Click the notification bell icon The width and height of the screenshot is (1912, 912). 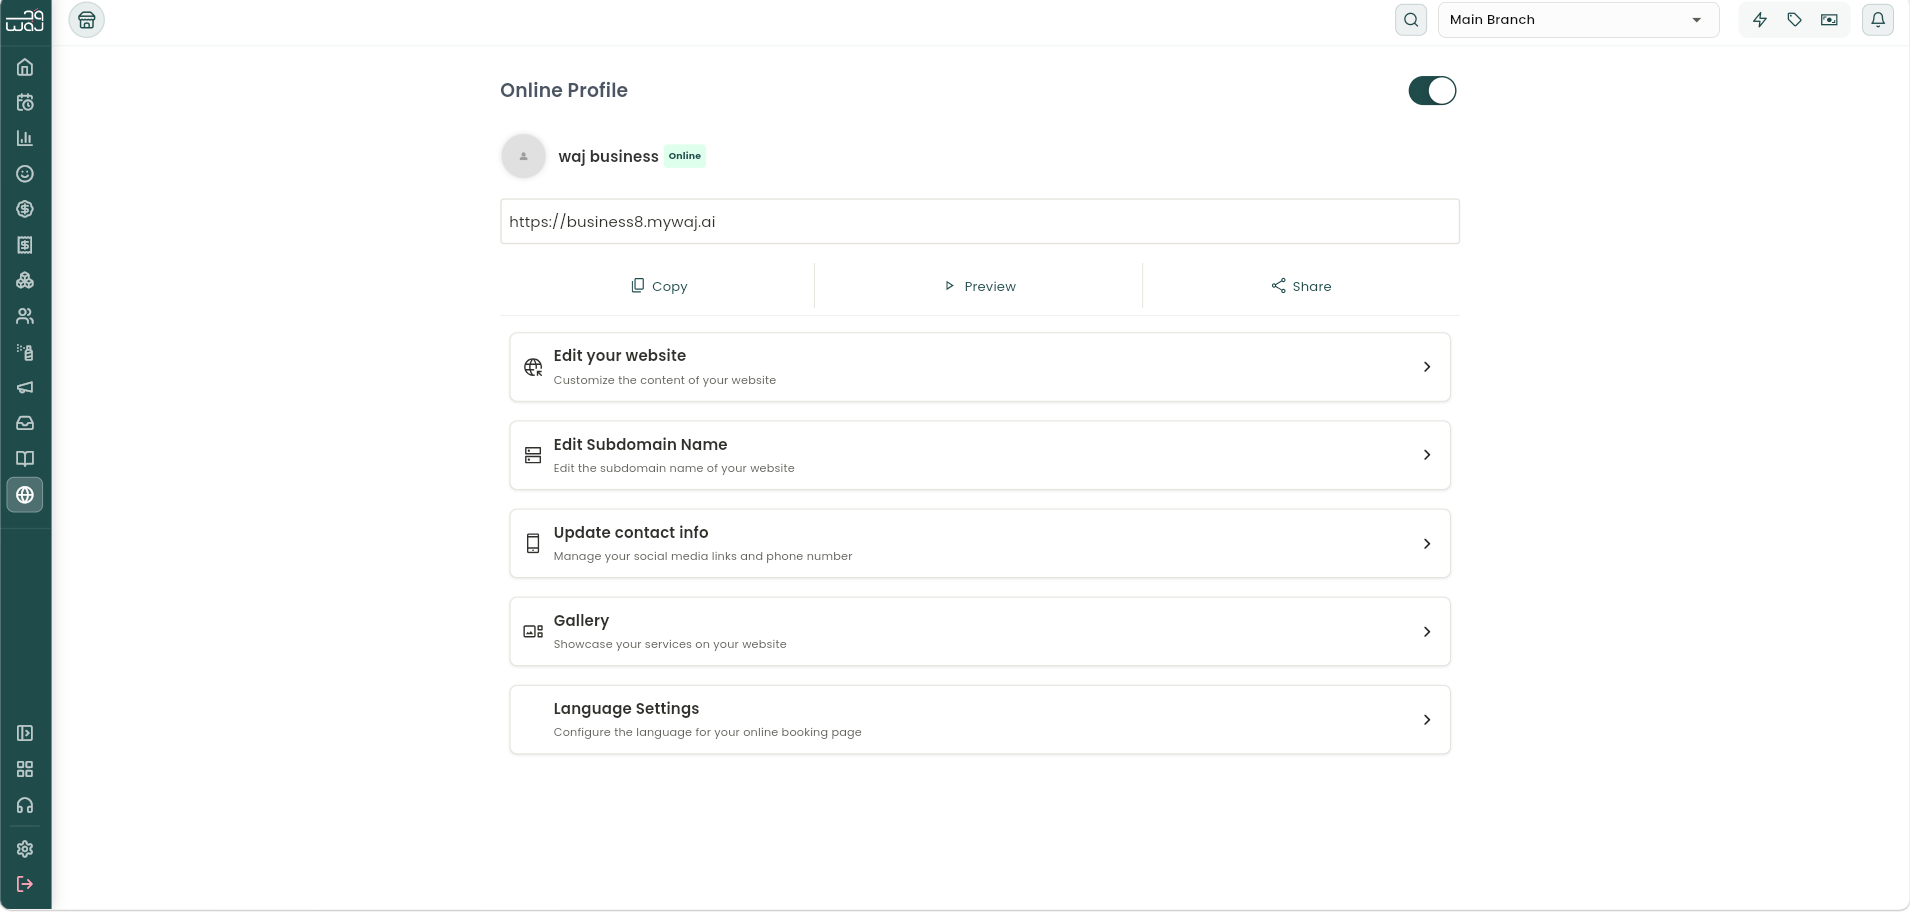coord(1878,19)
